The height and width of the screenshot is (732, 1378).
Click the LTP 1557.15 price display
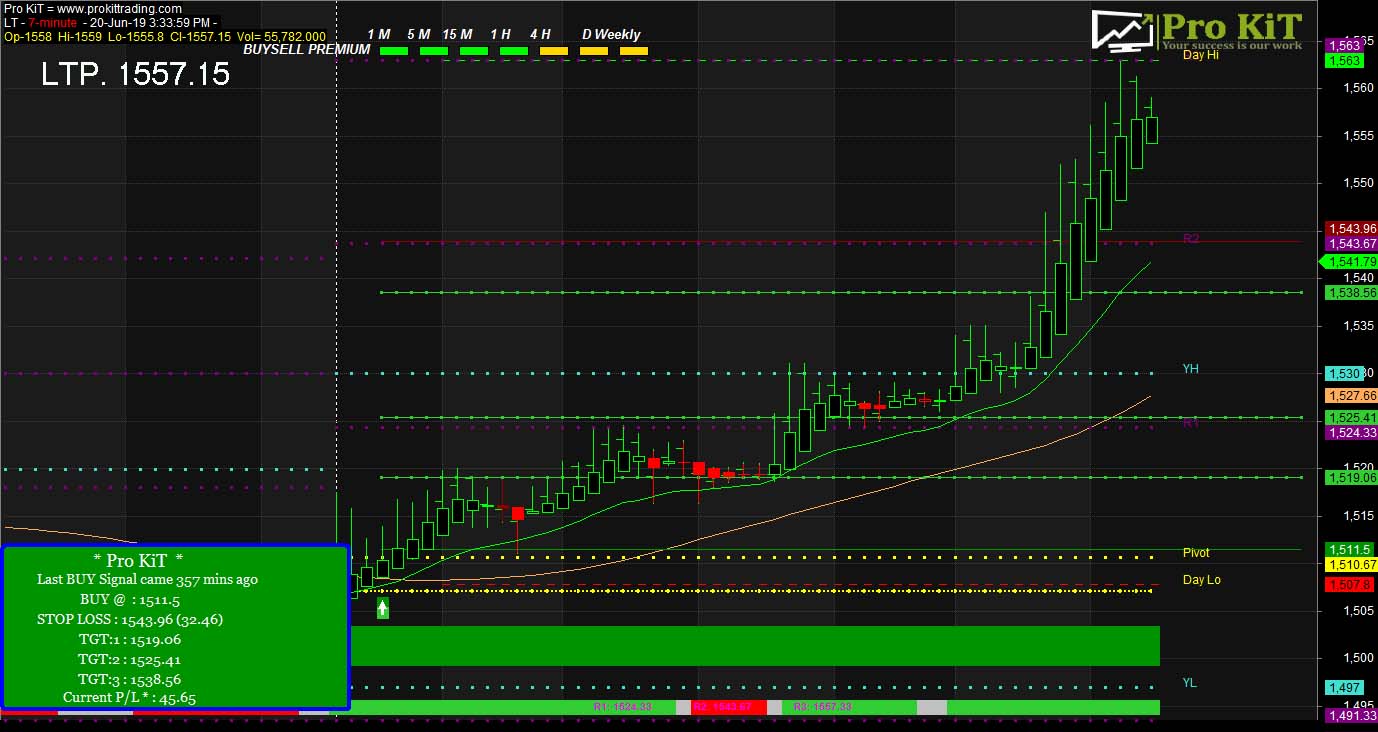tap(135, 74)
